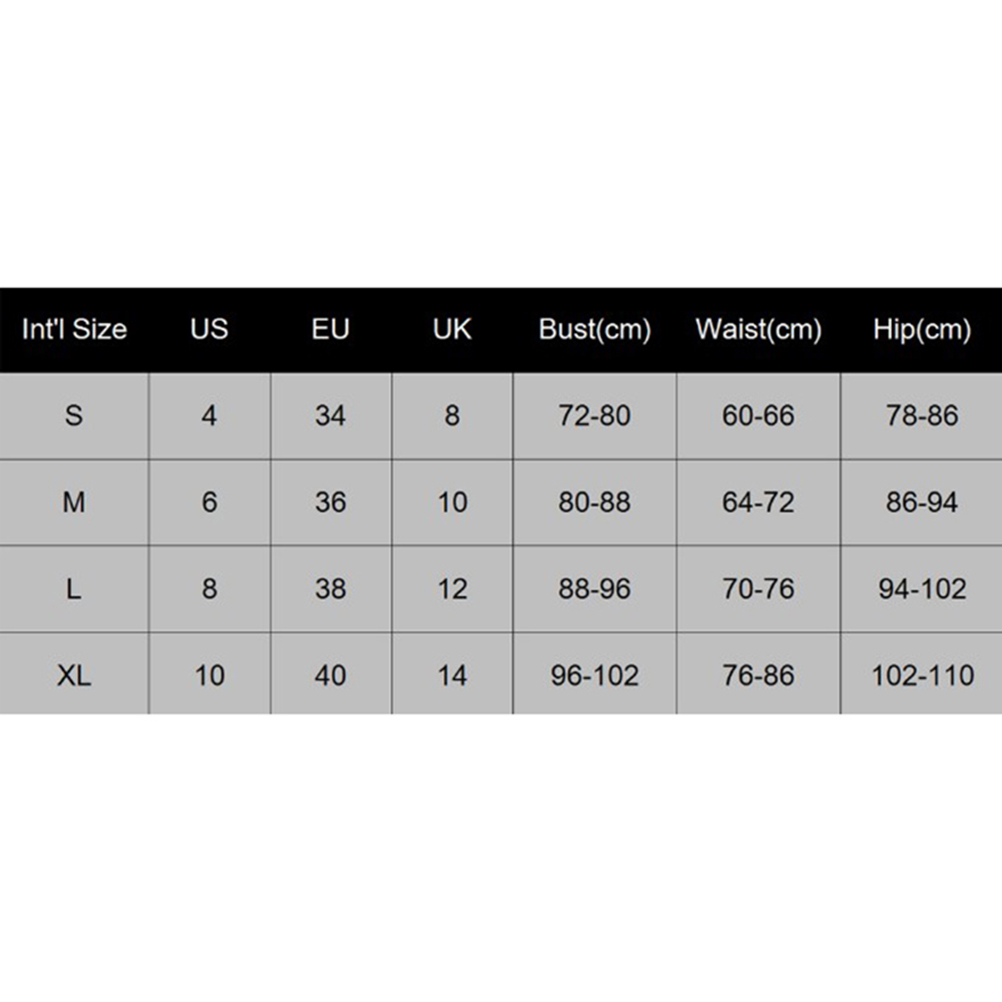
Task: Select the Waist(cm) column header
Action: pyautogui.click(x=758, y=329)
